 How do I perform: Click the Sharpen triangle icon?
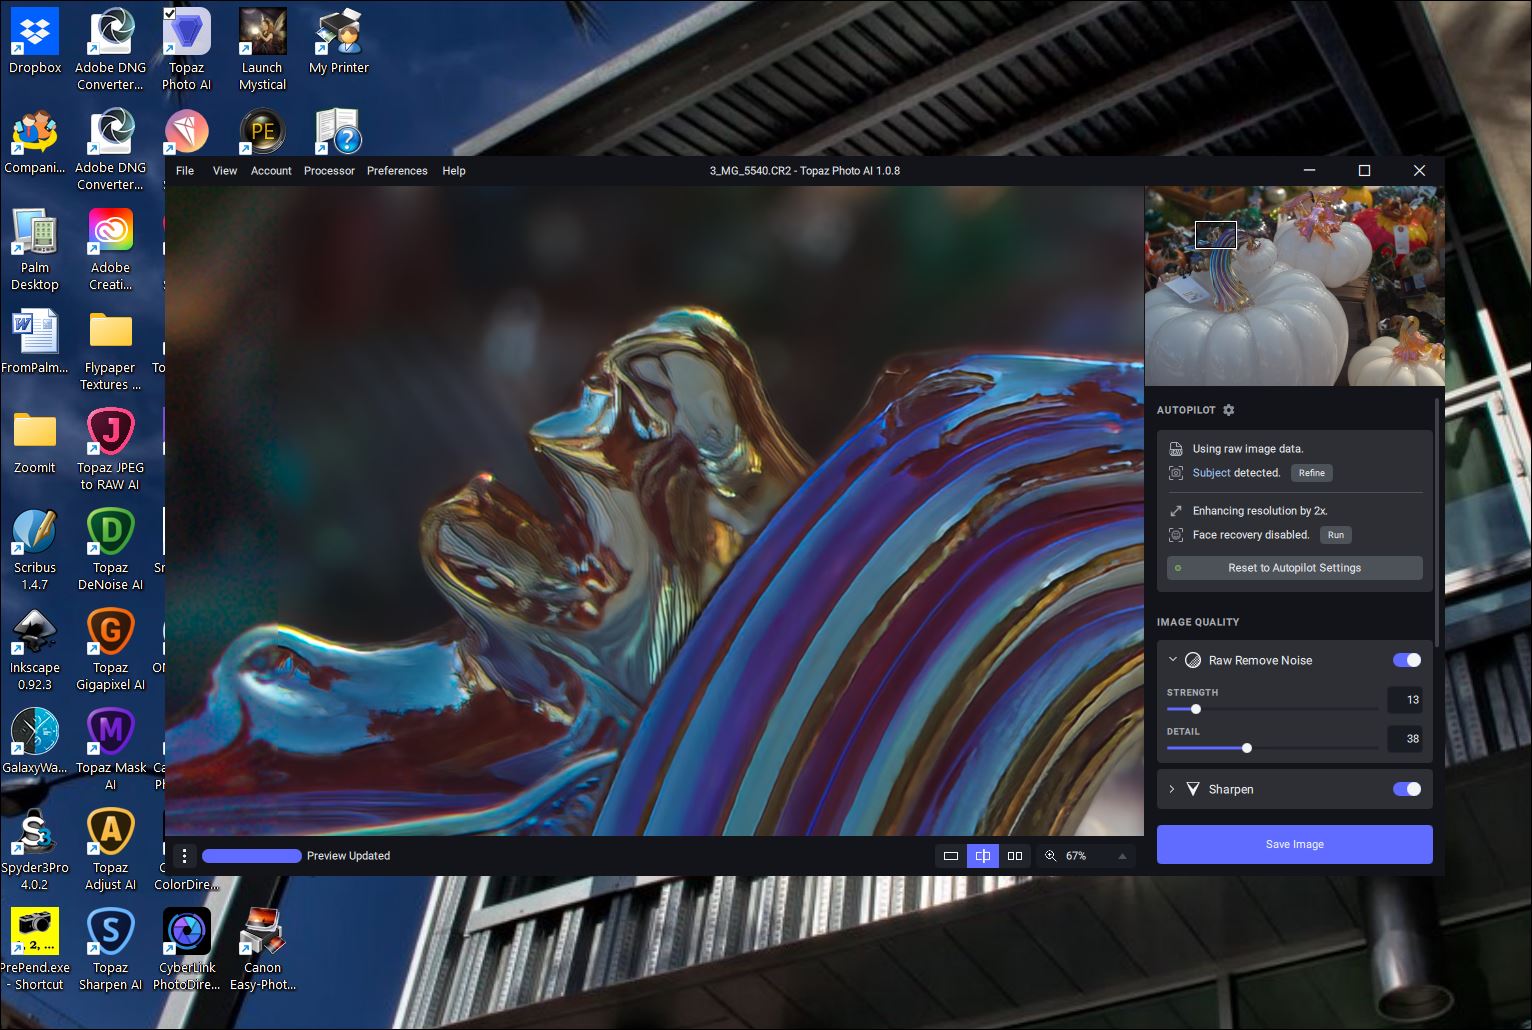(x=1193, y=789)
